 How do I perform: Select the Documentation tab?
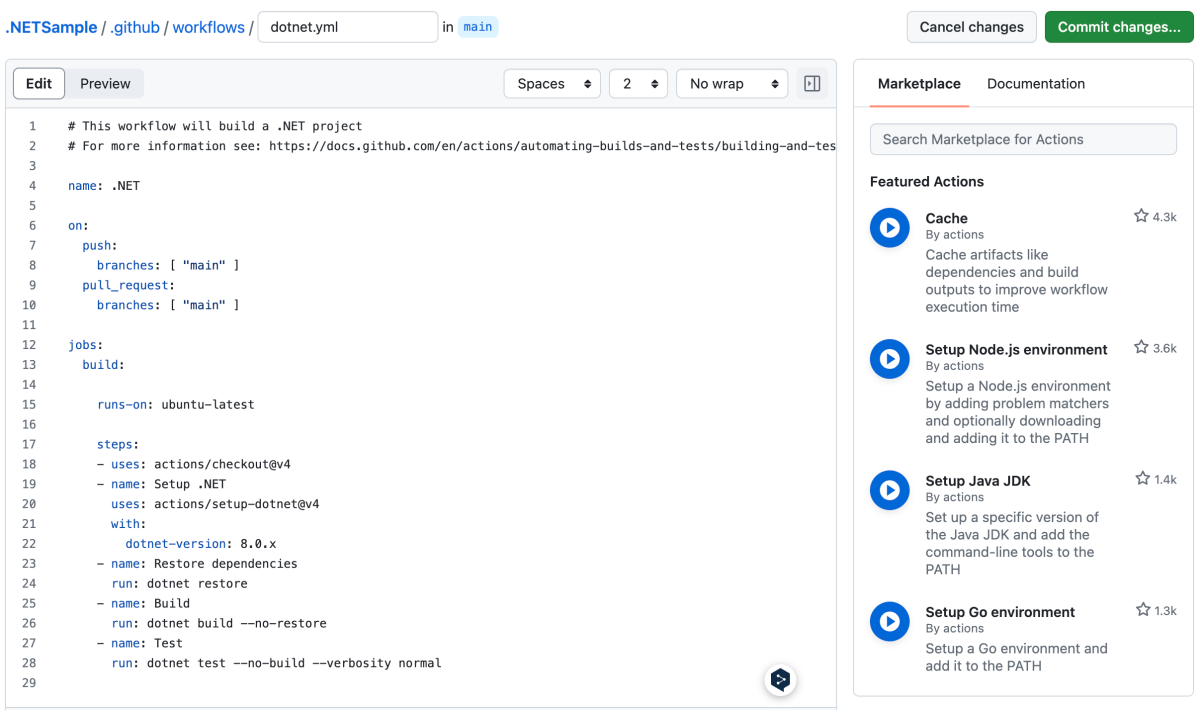click(1036, 84)
